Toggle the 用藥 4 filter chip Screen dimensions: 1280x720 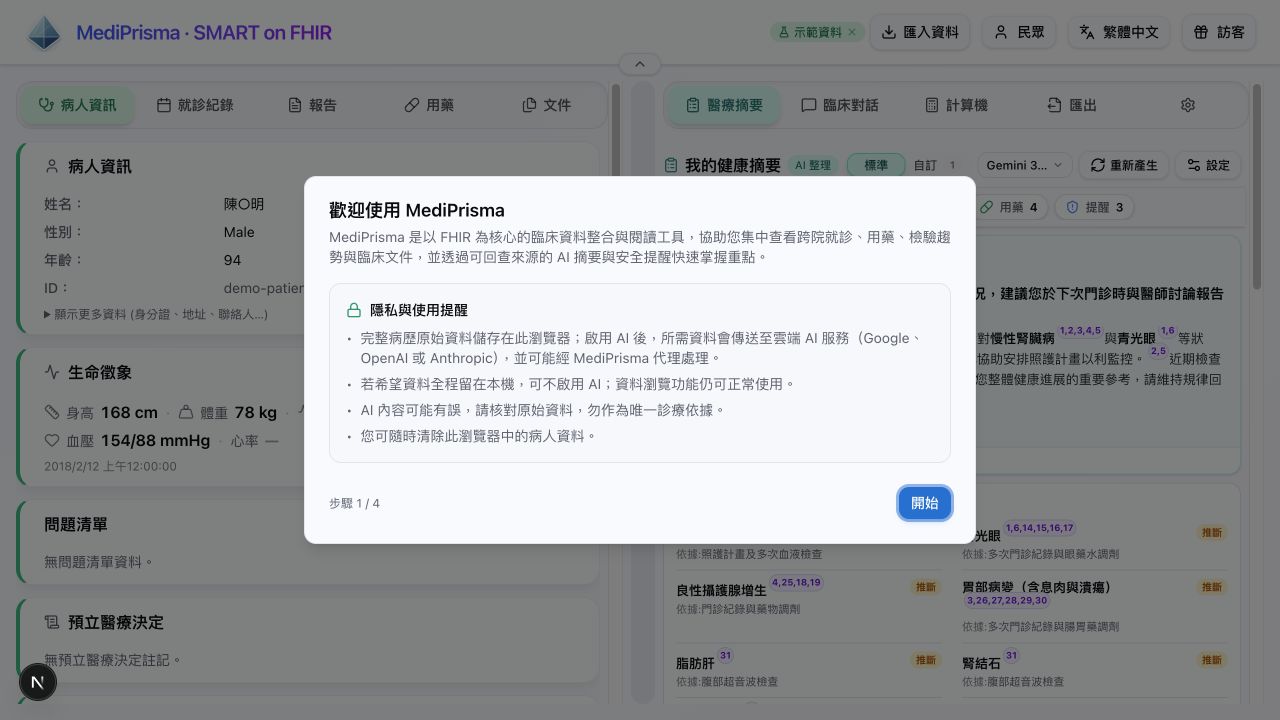[1009, 208]
